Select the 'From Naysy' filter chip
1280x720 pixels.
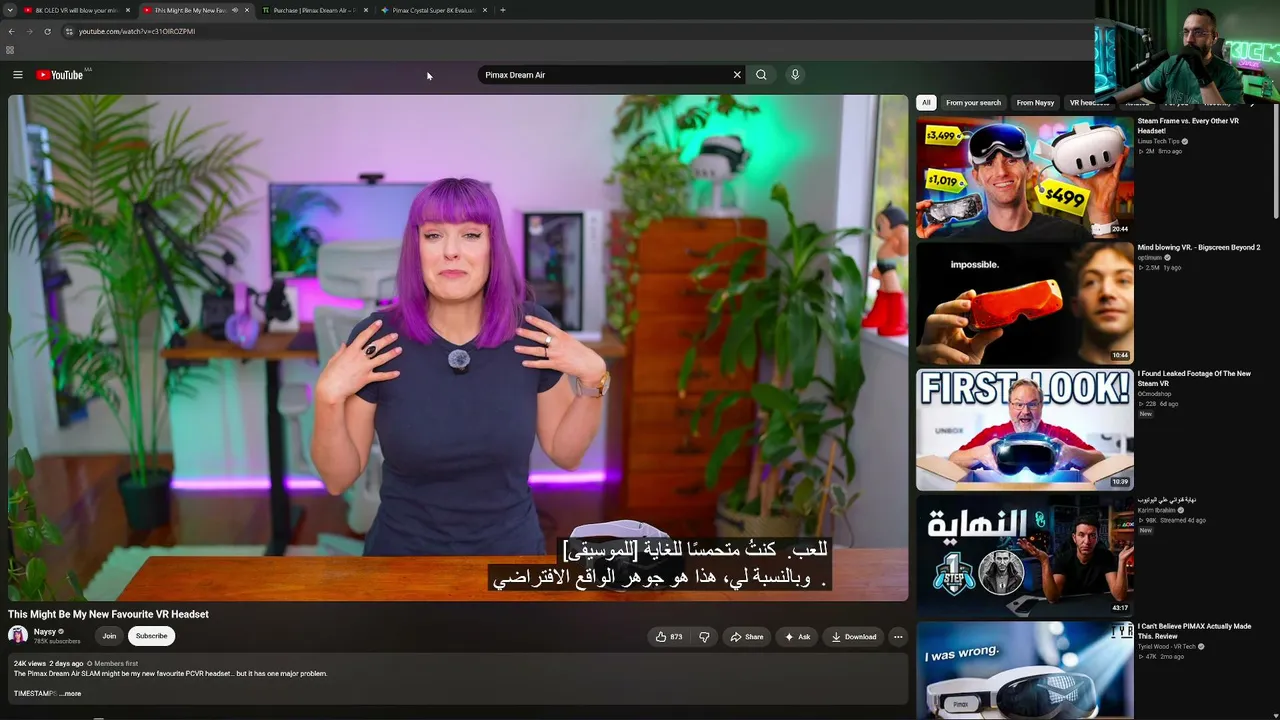(1035, 102)
